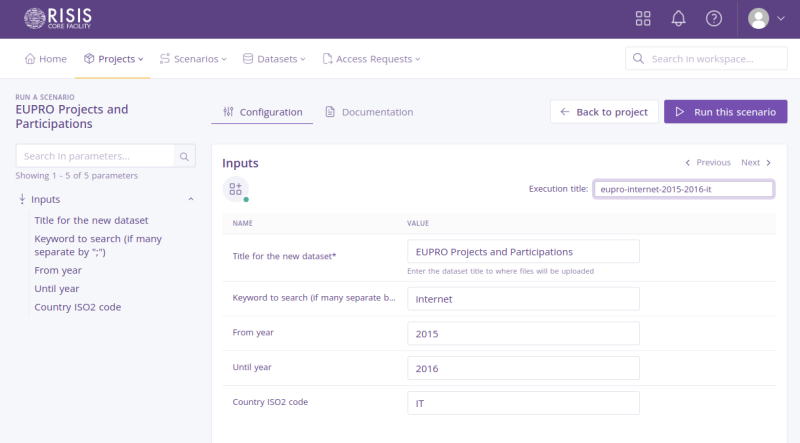Click search magnifier in parameters box
Viewport: 800px width, 443px height.
coord(184,156)
